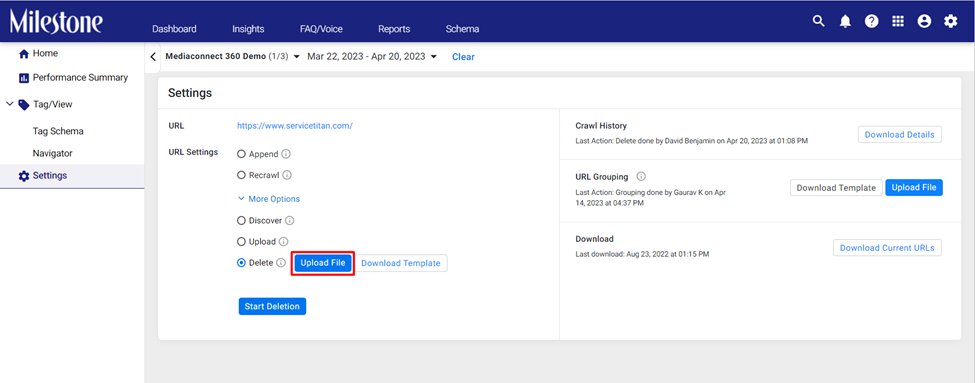This screenshot has height=383, width=975.
Task: Click Download Template next to Delete
Action: point(400,263)
